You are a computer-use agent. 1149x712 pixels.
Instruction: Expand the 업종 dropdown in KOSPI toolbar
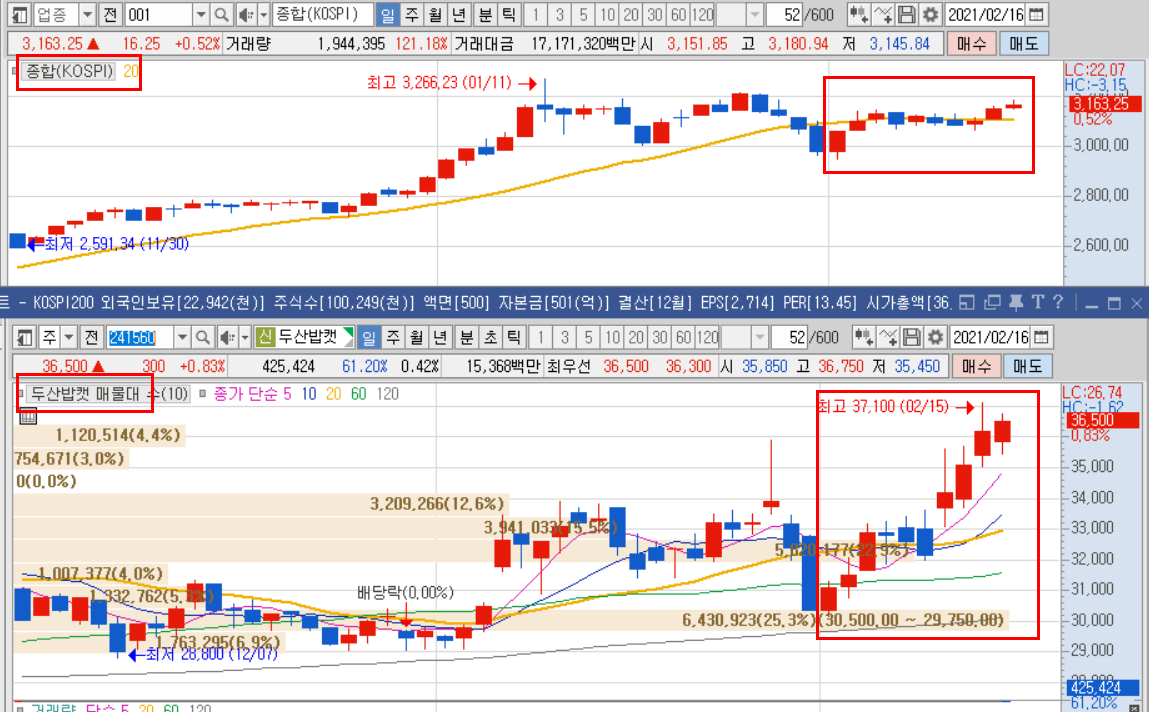coord(87,15)
